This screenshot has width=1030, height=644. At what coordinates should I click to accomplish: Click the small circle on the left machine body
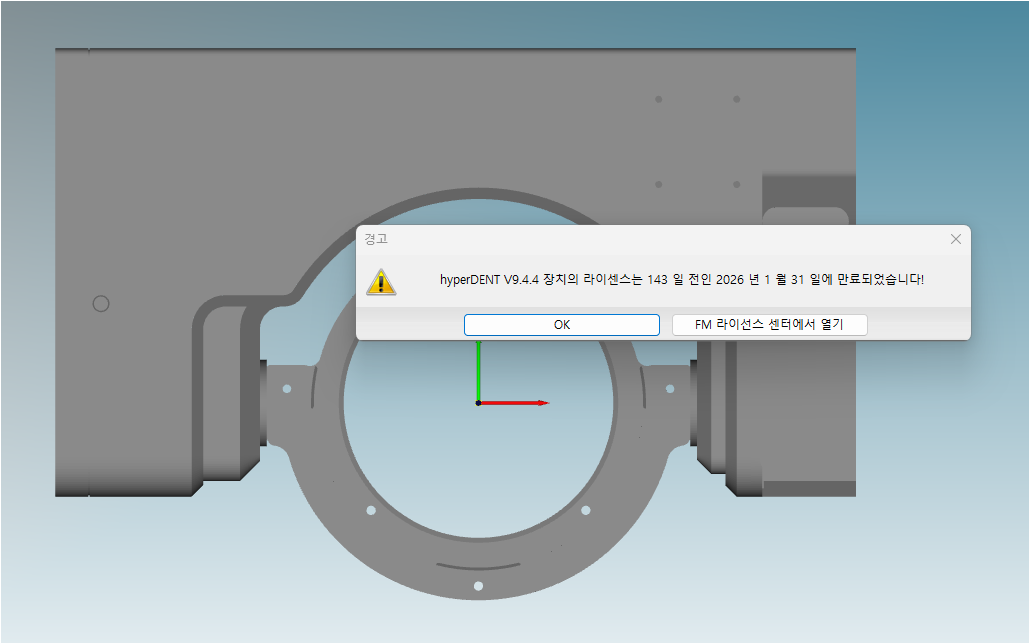pyautogui.click(x=100, y=303)
